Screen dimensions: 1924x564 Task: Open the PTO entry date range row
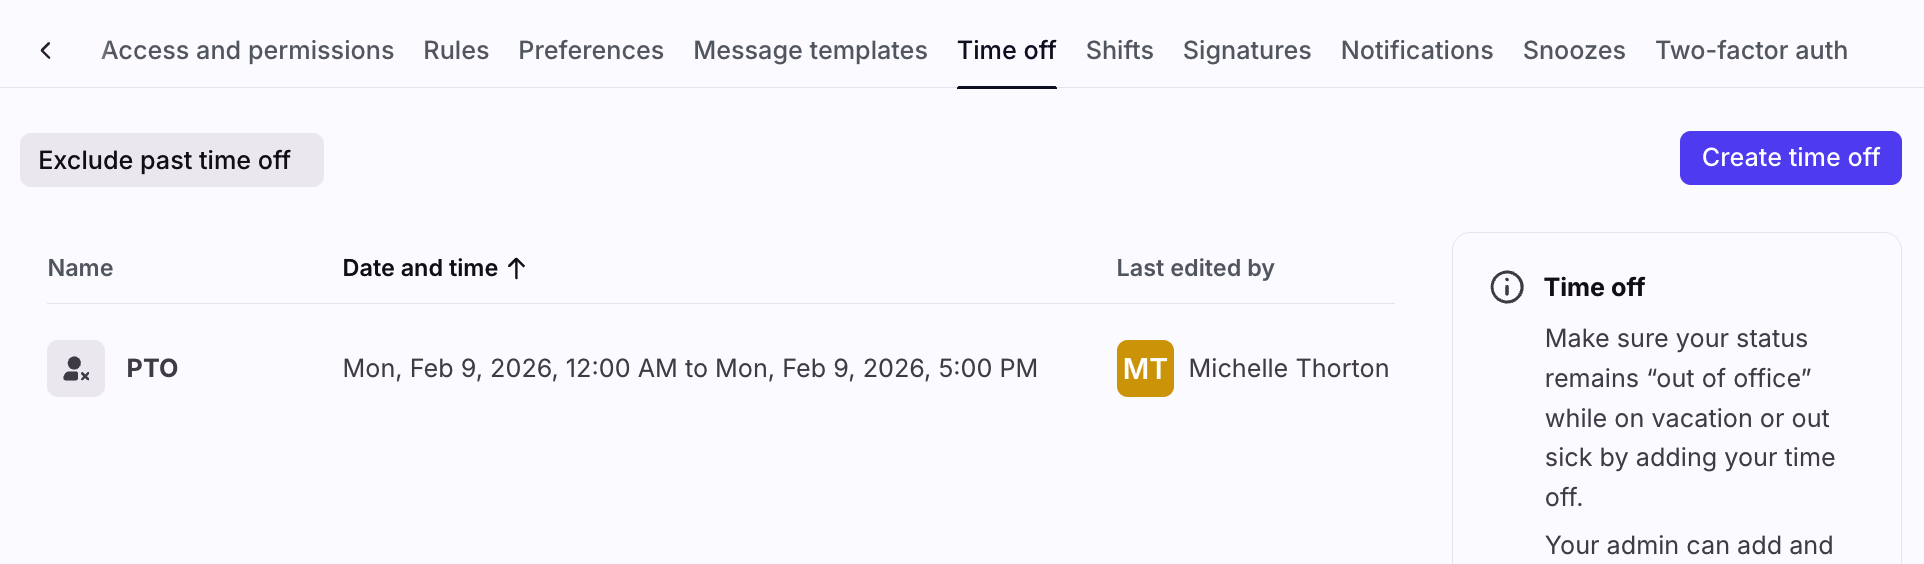689,369
